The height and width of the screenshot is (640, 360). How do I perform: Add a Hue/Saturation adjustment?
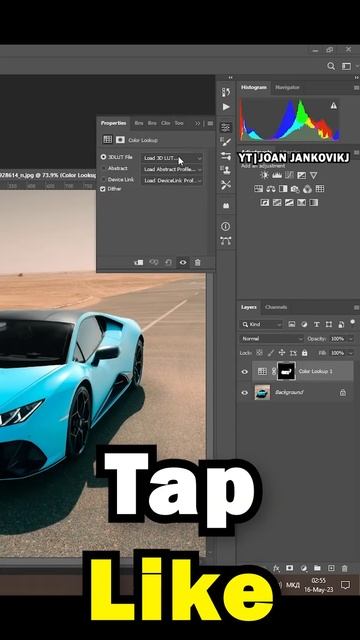point(258,189)
